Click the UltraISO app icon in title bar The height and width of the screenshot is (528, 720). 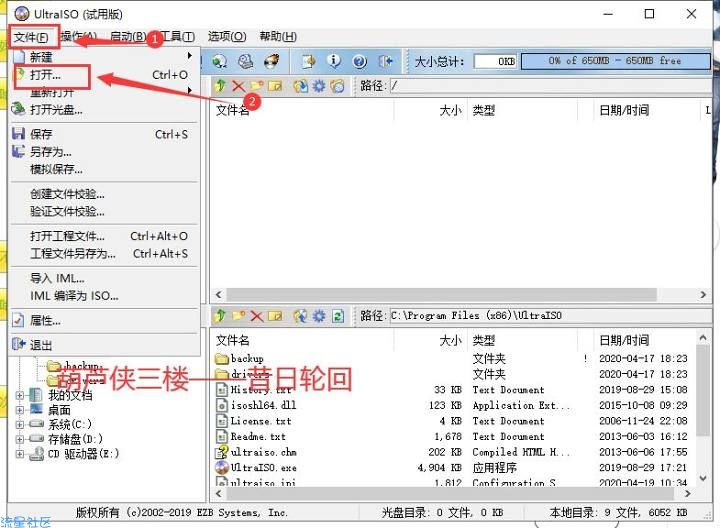[x=22, y=14]
